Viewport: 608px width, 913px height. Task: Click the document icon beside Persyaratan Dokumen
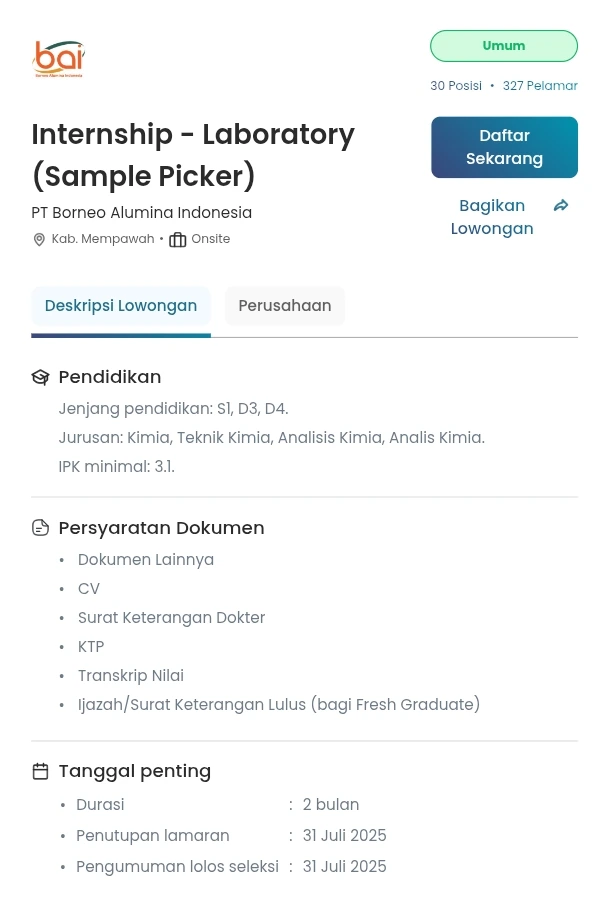[x=40, y=528]
